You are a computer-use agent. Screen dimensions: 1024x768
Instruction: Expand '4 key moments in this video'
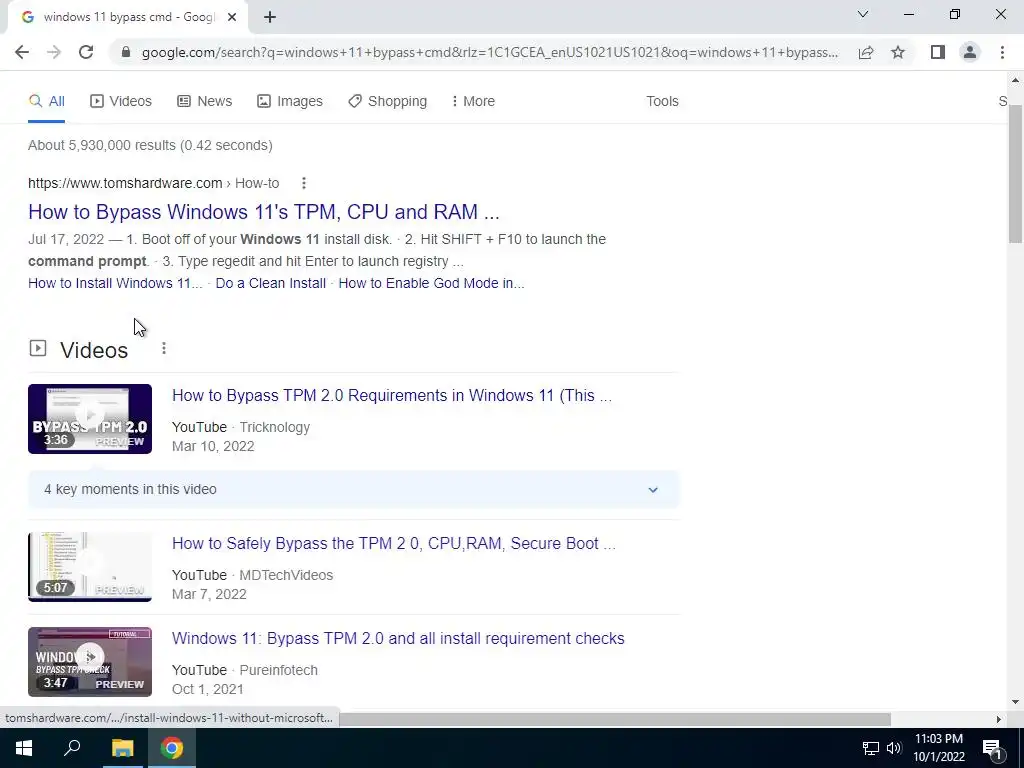tap(353, 489)
